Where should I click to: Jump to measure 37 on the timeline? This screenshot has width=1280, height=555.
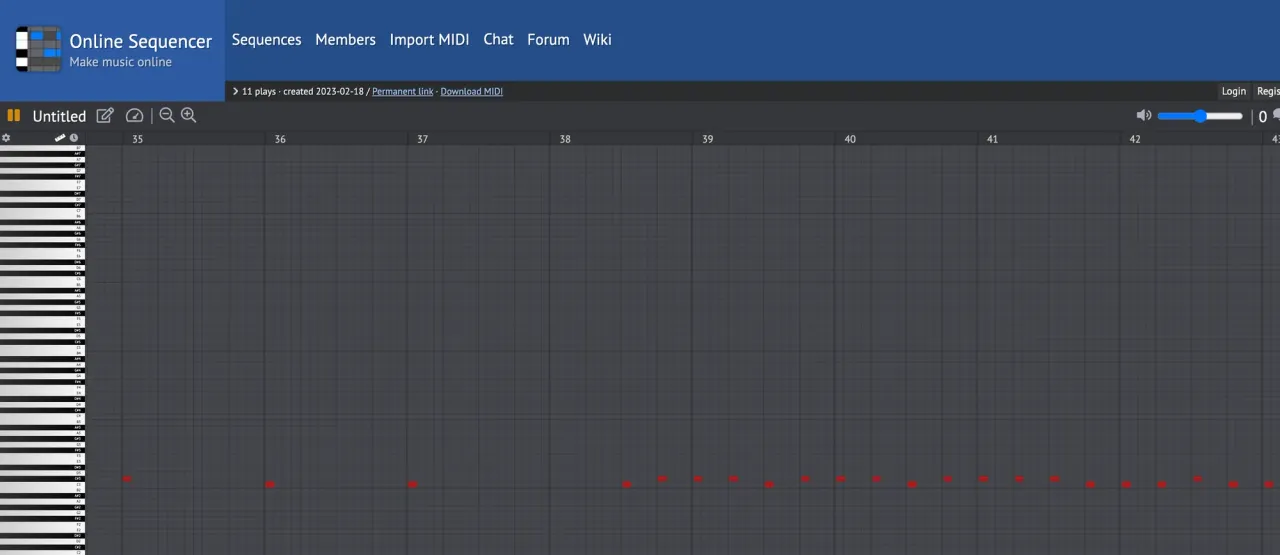(x=422, y=139)
